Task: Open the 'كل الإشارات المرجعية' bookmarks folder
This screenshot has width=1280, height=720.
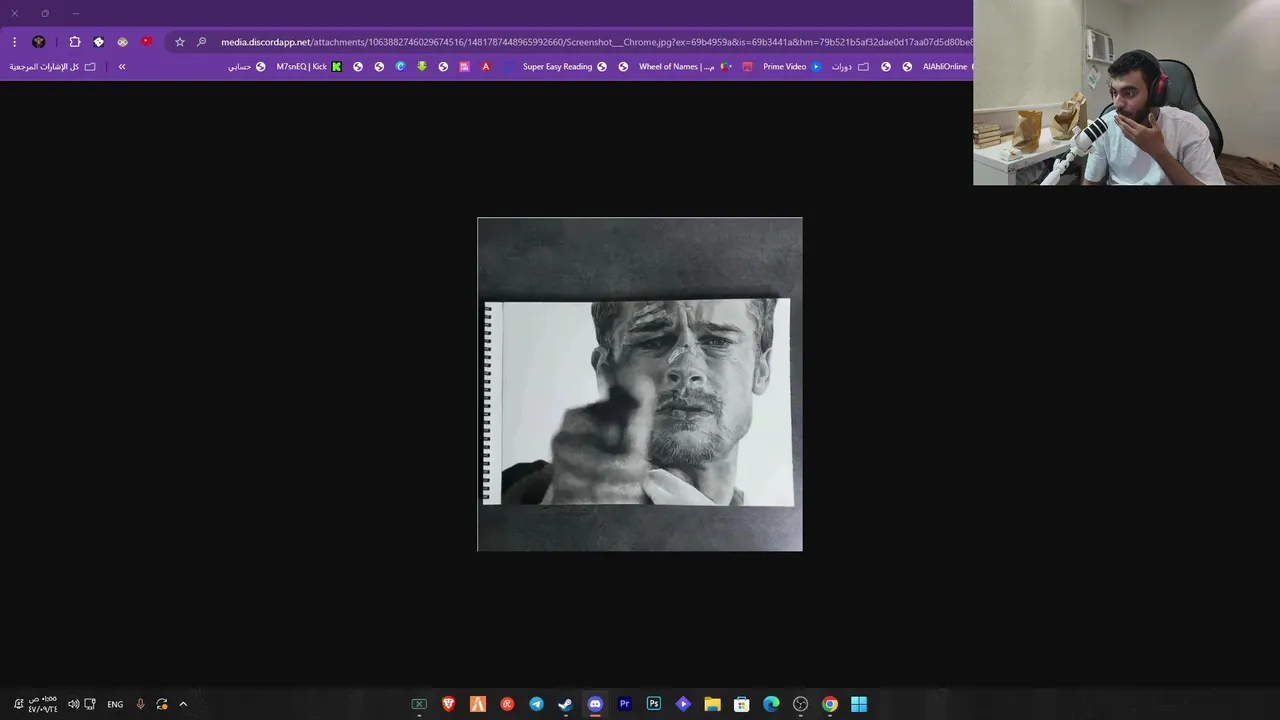Action: [x=53, y=67]
